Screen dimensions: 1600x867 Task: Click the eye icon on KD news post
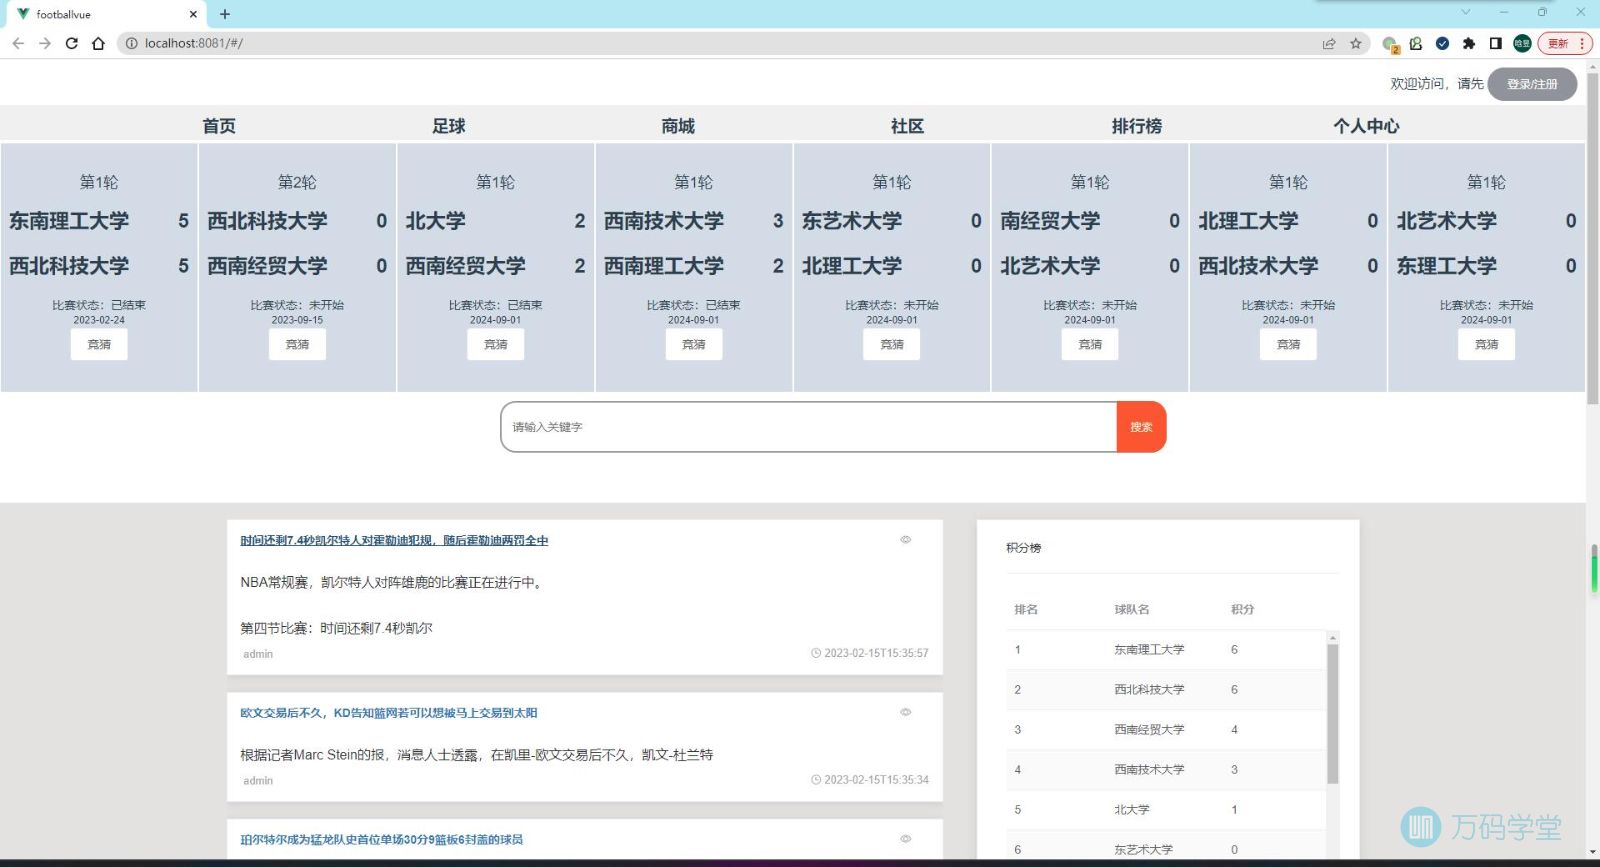click(x=906, y=713)
